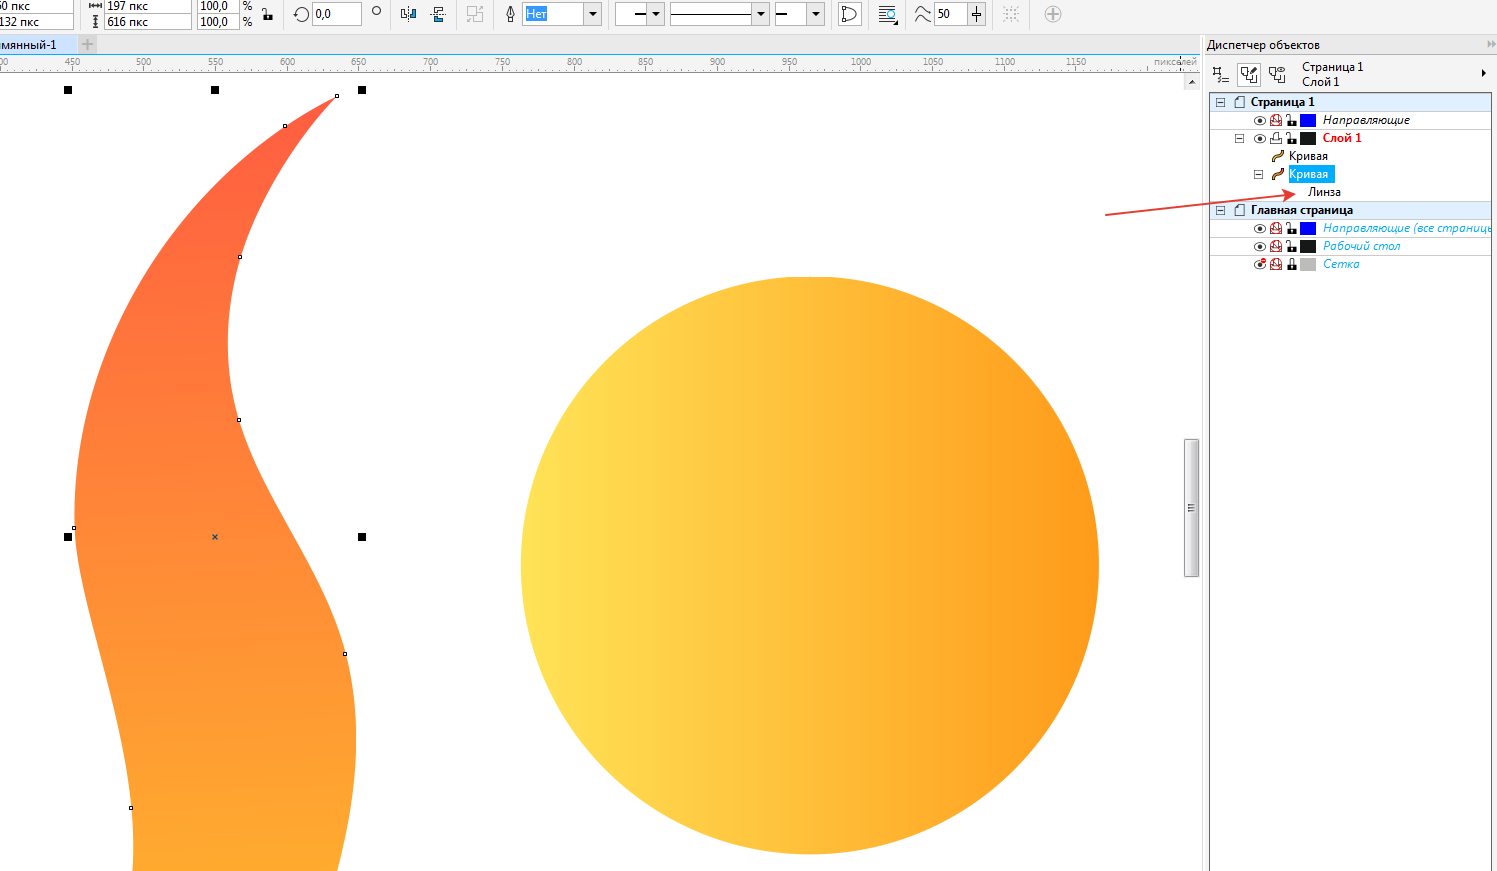Open the end arrowhead dropdown
1497x871 pixels.
815,14
